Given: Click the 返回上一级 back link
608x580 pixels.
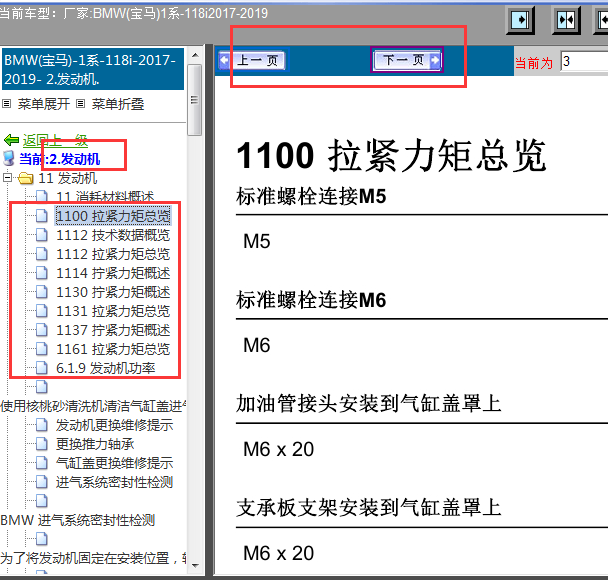Looking at the screenshot, I should coord(55,140).
